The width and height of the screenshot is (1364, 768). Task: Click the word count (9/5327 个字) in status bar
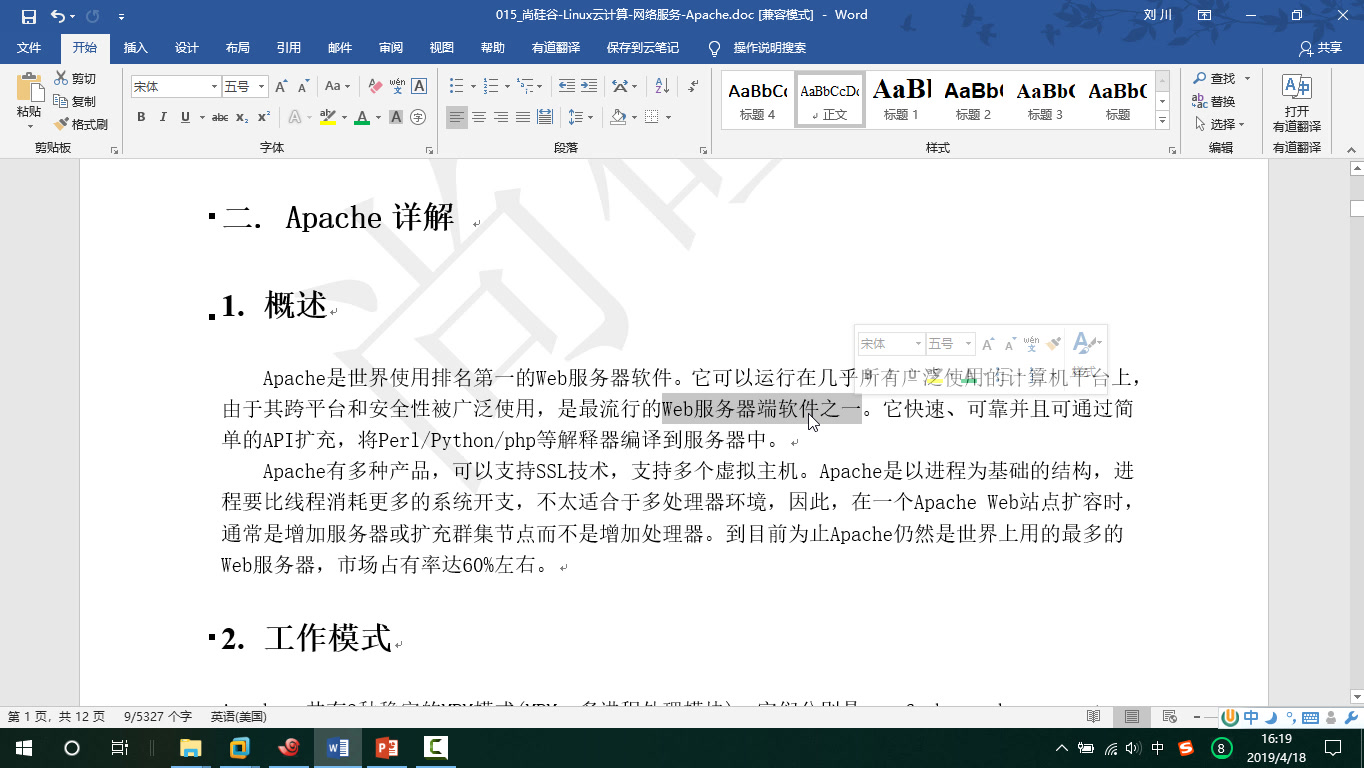click(x=158, y=717)
